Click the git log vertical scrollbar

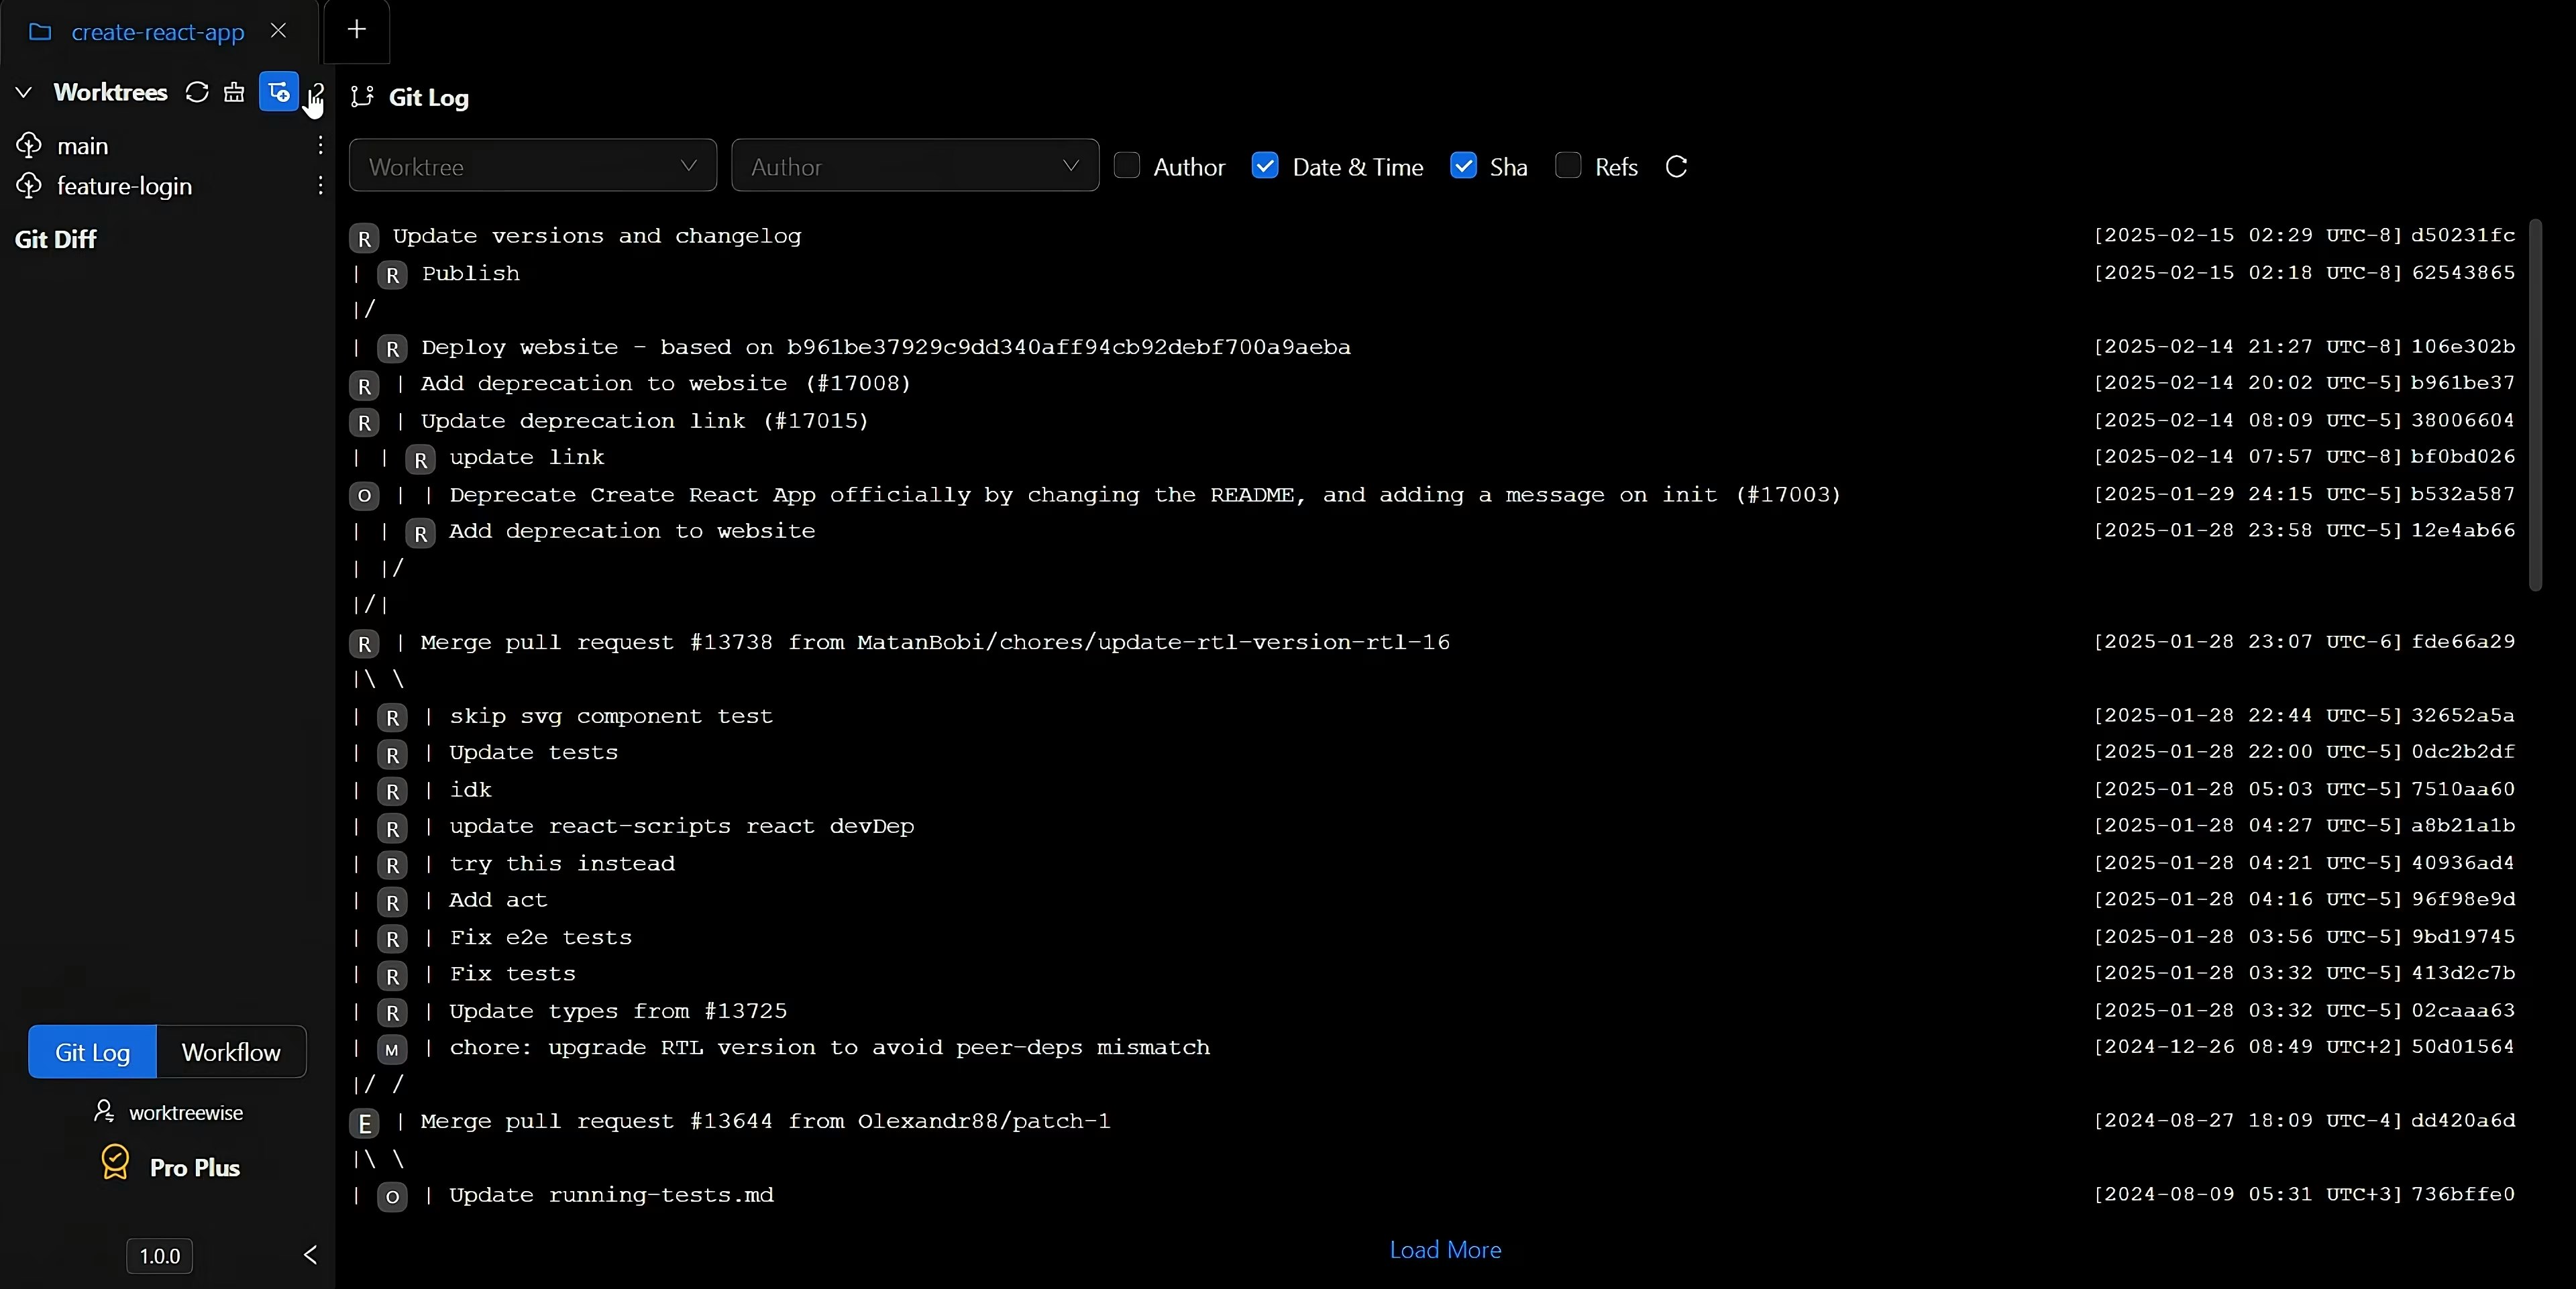2535,405
